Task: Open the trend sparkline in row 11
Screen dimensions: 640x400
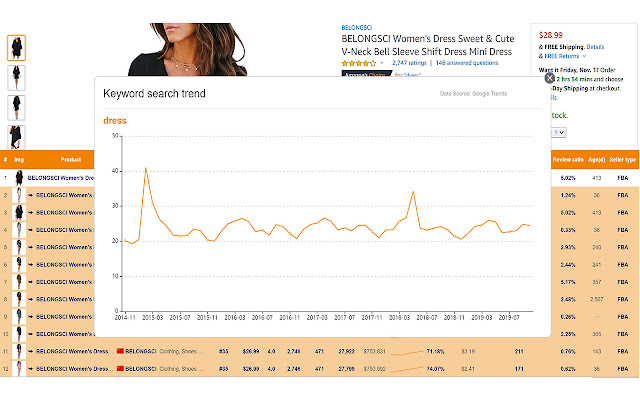Action: pos(407,352)
